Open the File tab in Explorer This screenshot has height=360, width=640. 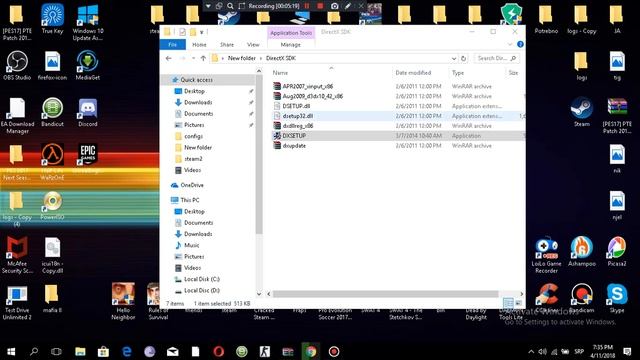click(173, 44)
